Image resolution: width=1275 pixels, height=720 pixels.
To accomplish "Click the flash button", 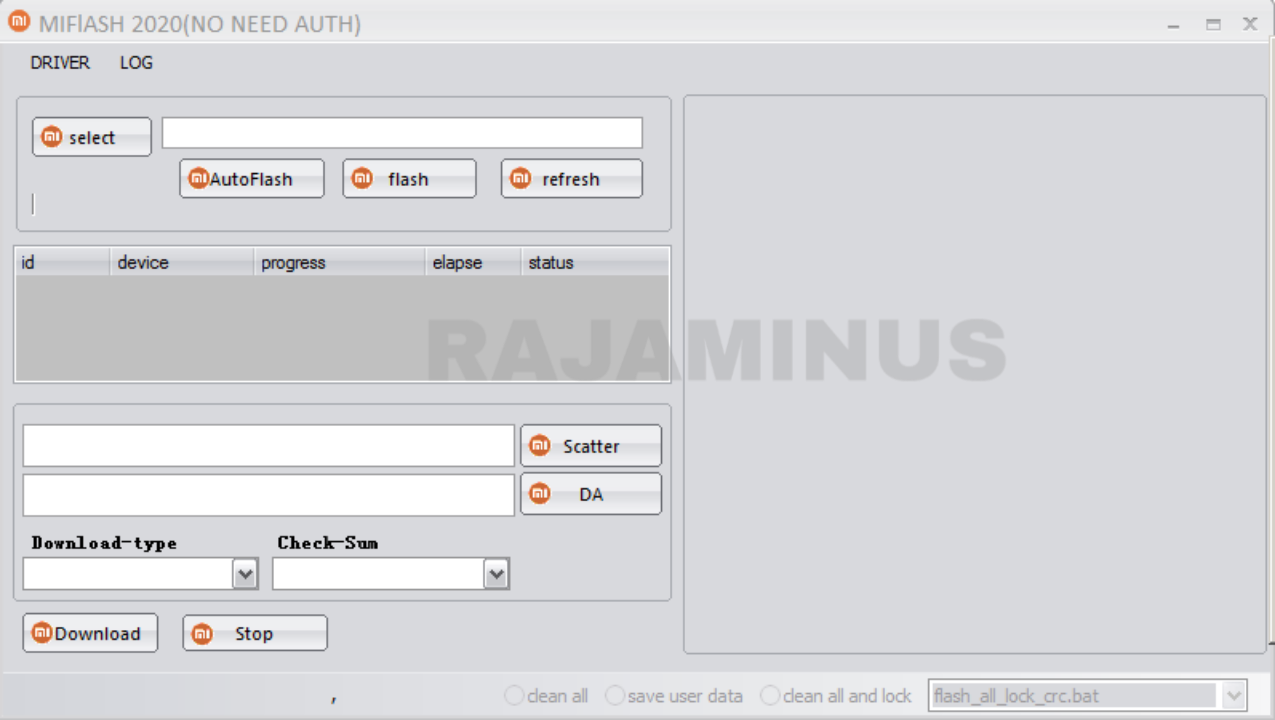I will [410, 179].
